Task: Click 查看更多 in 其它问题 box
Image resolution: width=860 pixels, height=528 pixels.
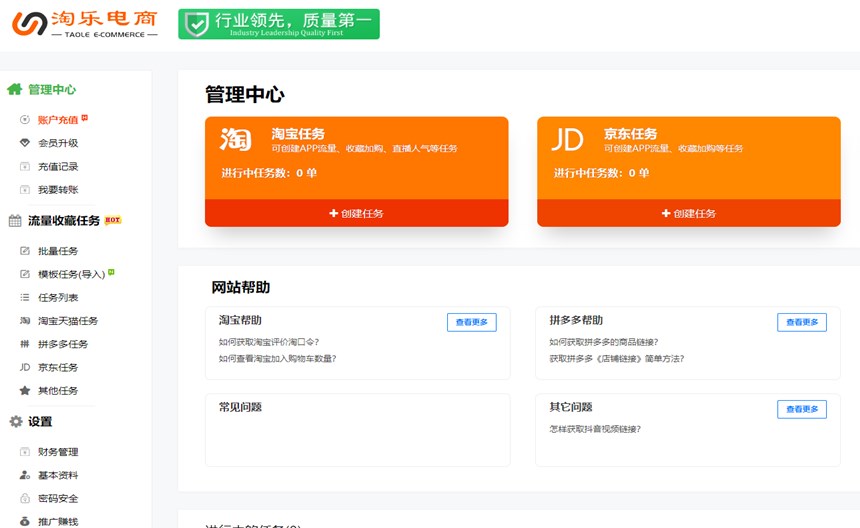Action: point(802,409)
